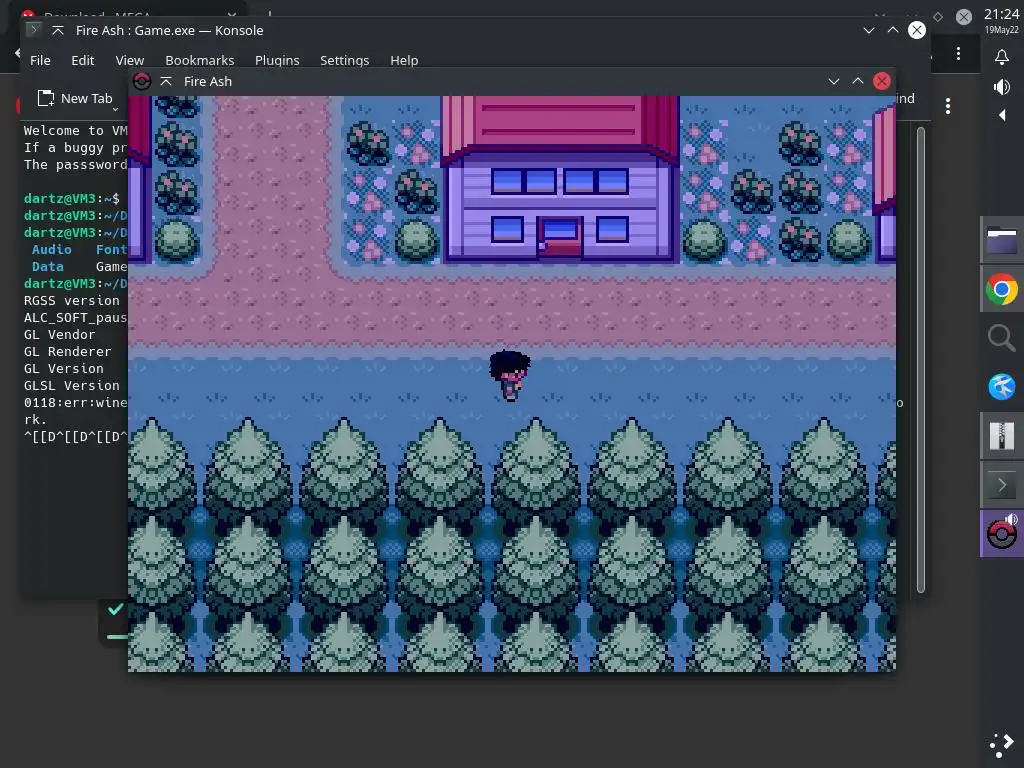Toggle keep-above pin on Konsole window

pos(58,30)
